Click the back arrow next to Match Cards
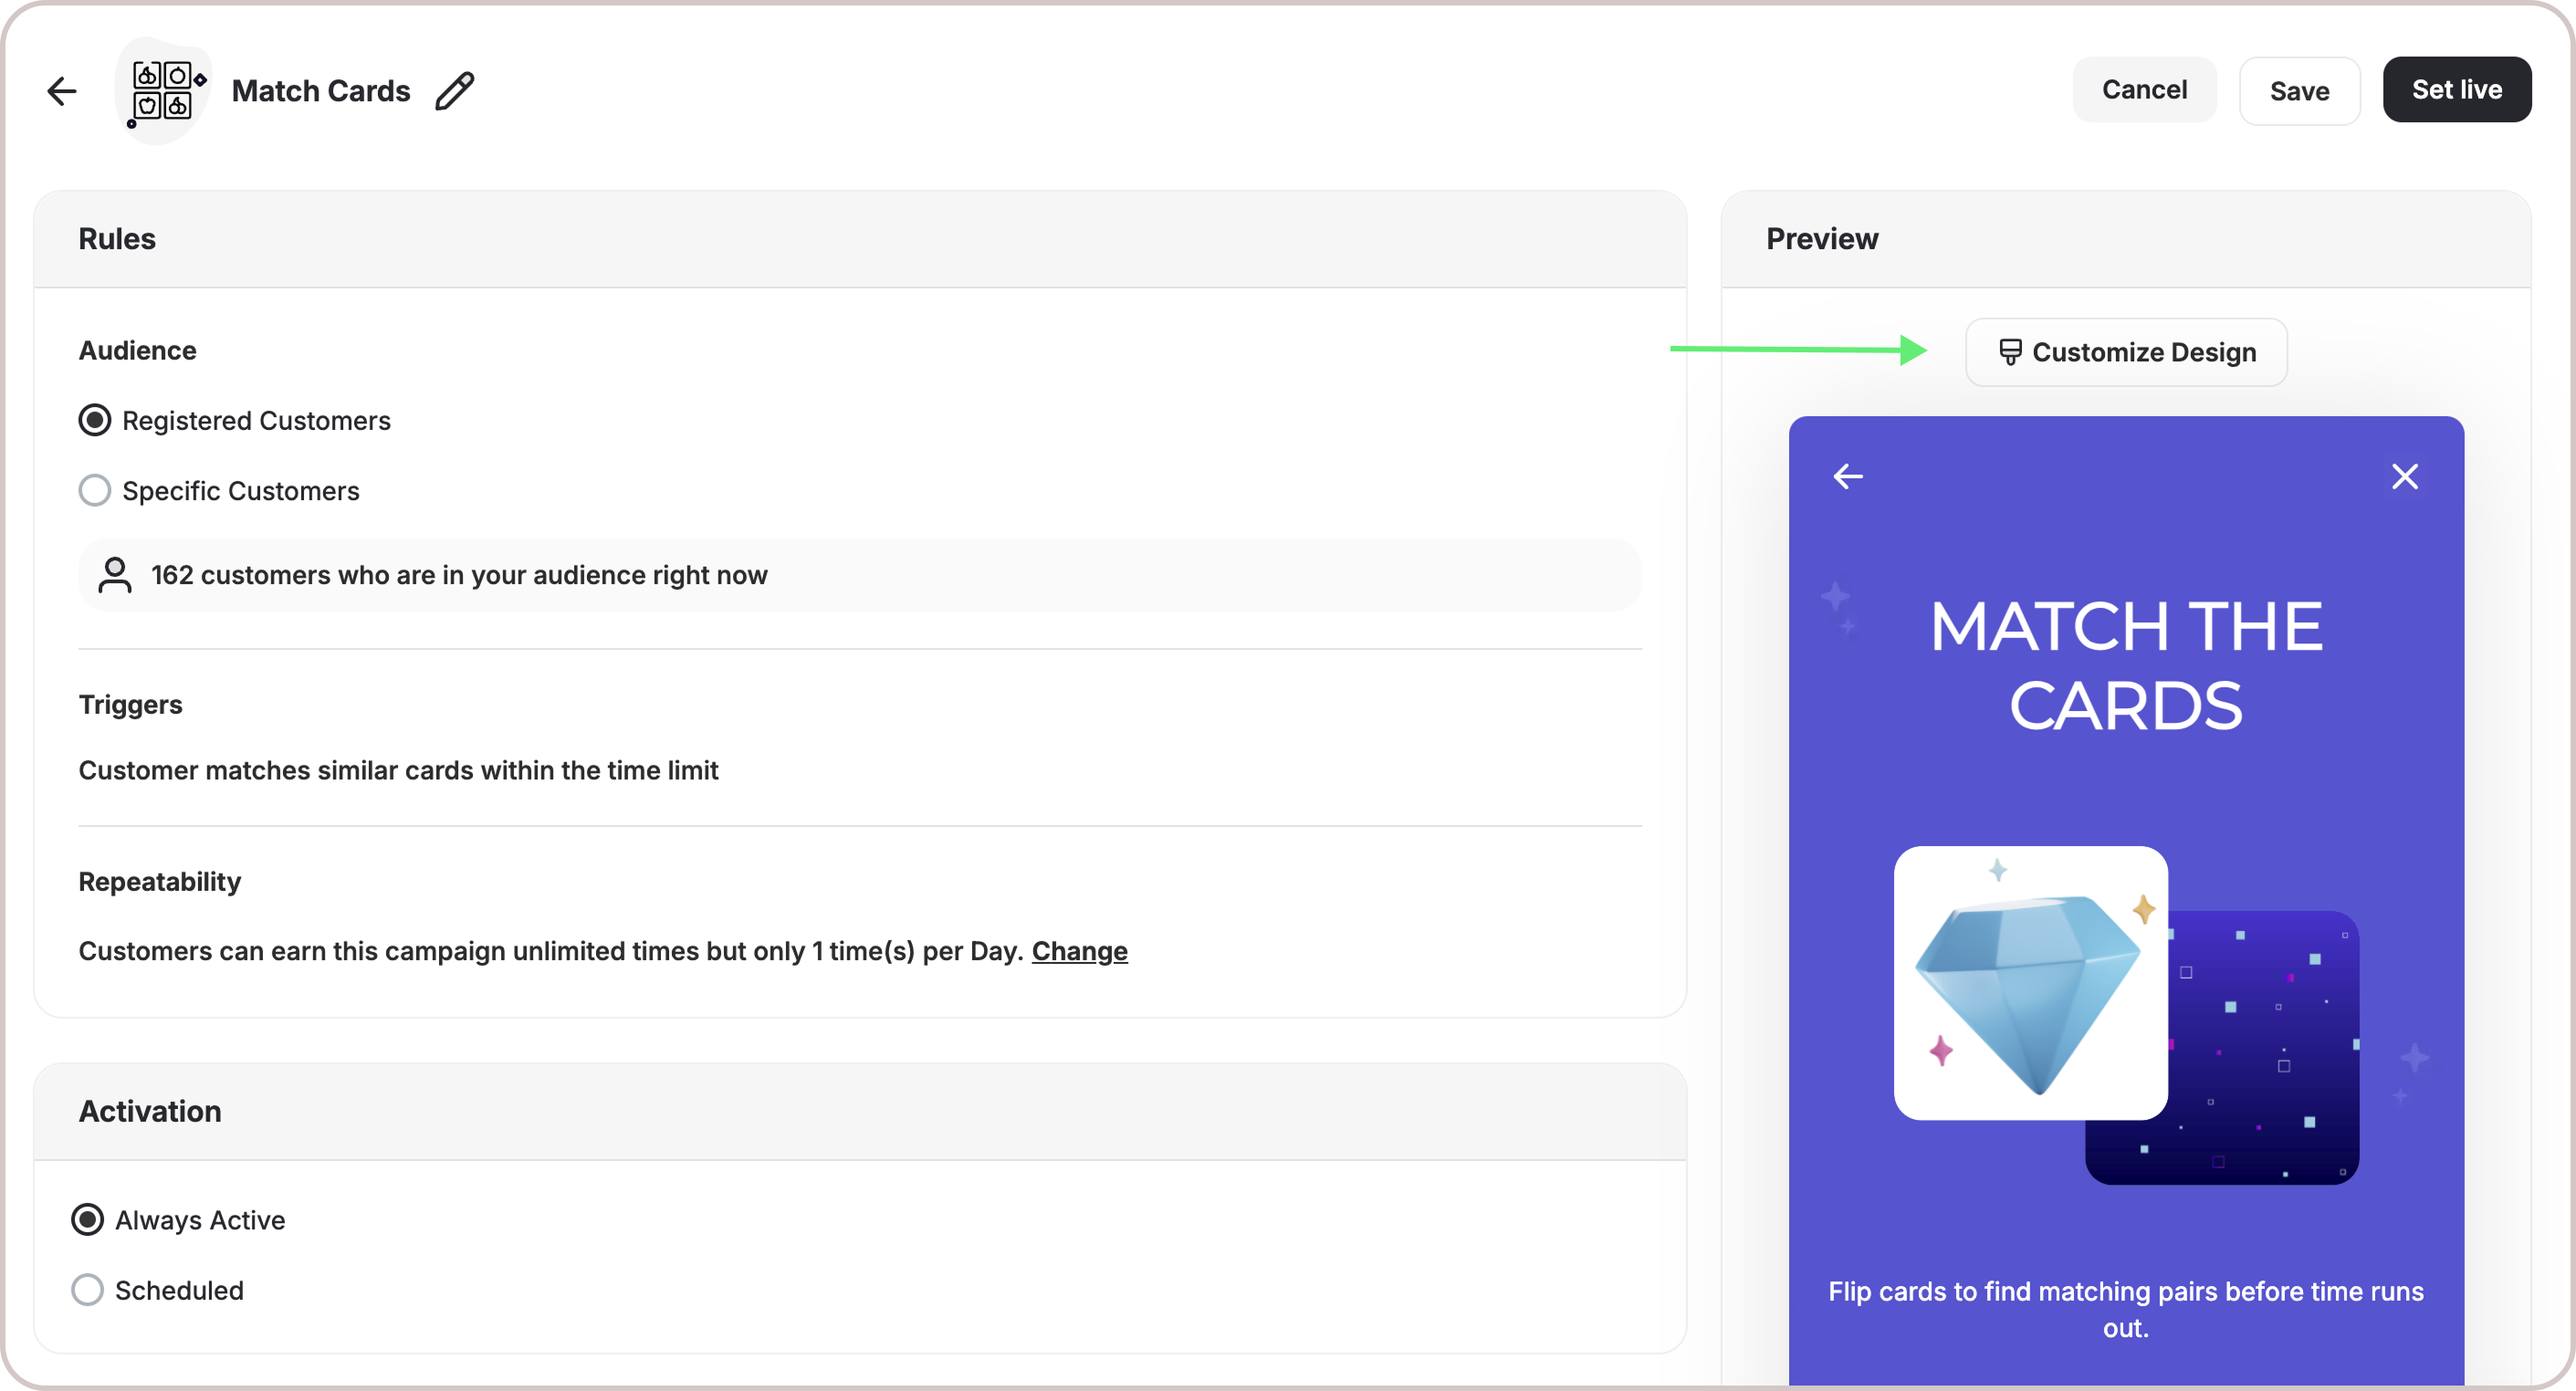This screenshot has width=2576, height=1391. pyautogui.click(x=62, y=91)
